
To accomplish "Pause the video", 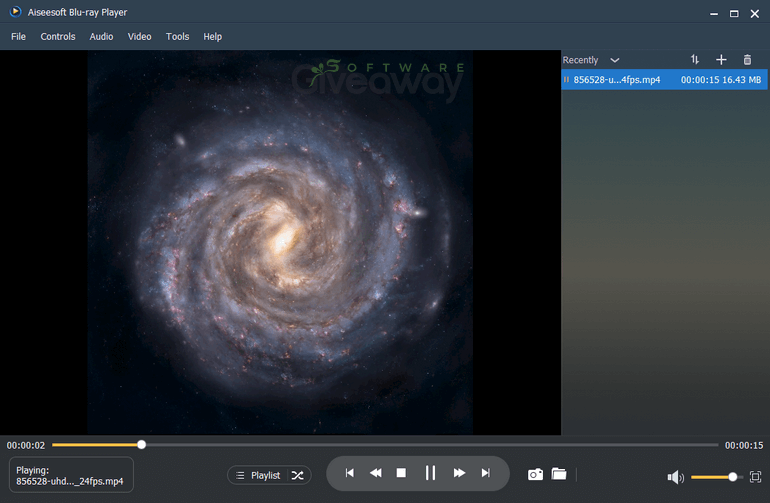I will click(430, 473).
